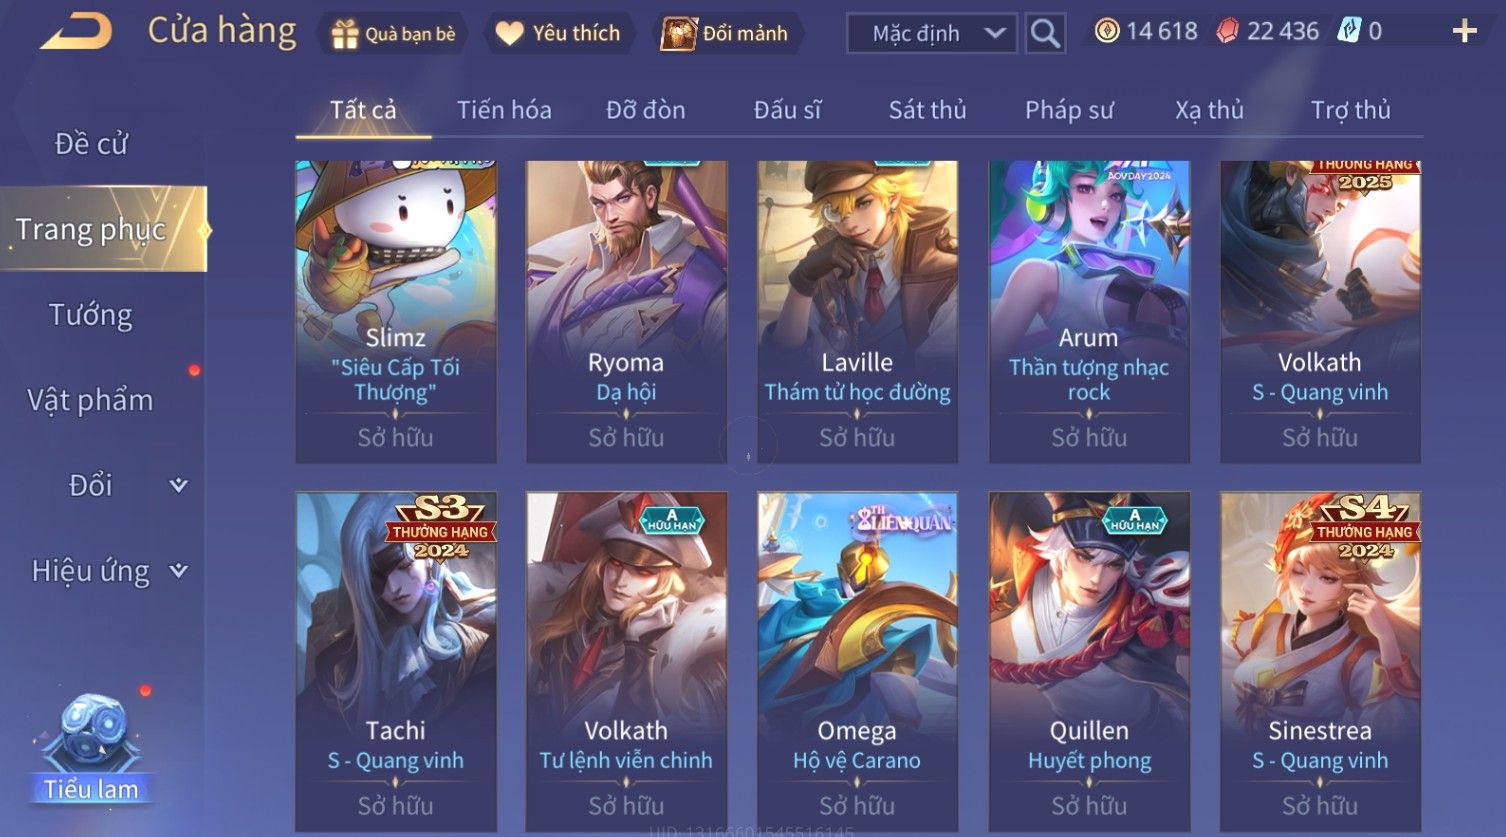Open Yêu thích heart favorites
This screenshot has width=1506, height=837.
[x=509, y=33]
